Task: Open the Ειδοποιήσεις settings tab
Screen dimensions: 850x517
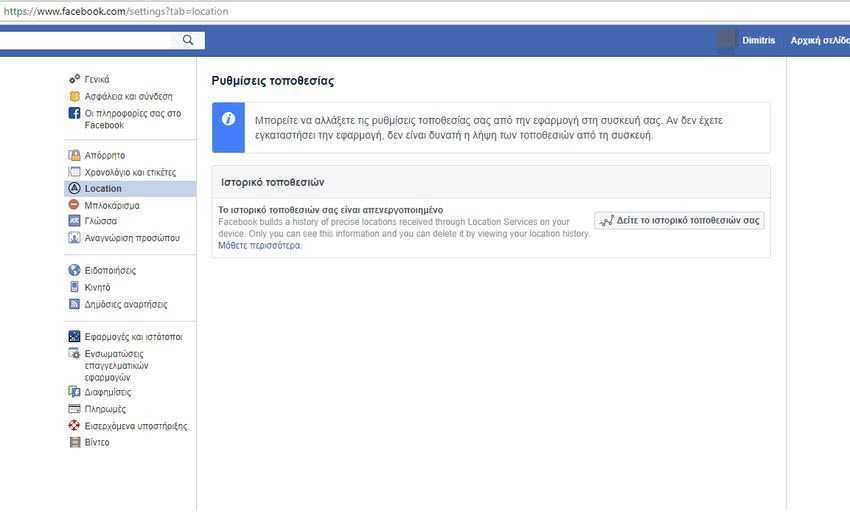Action: [110, 270]
